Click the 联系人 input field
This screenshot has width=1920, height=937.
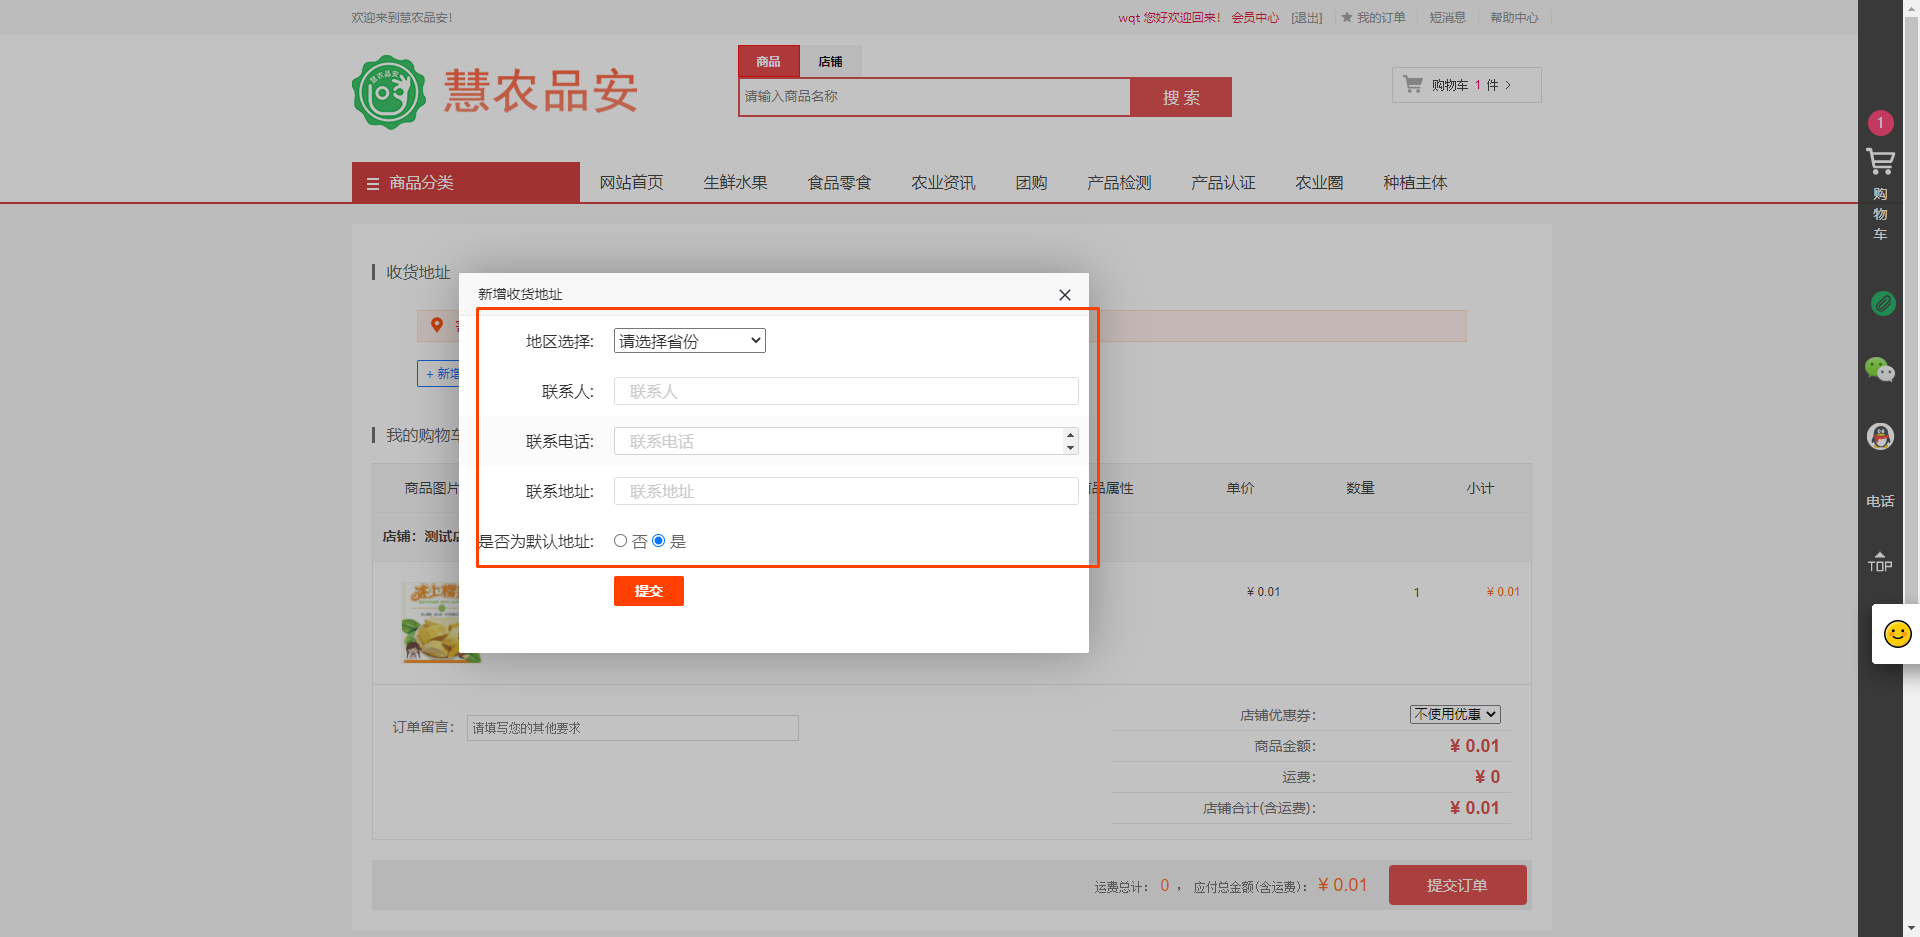point(845,391)
